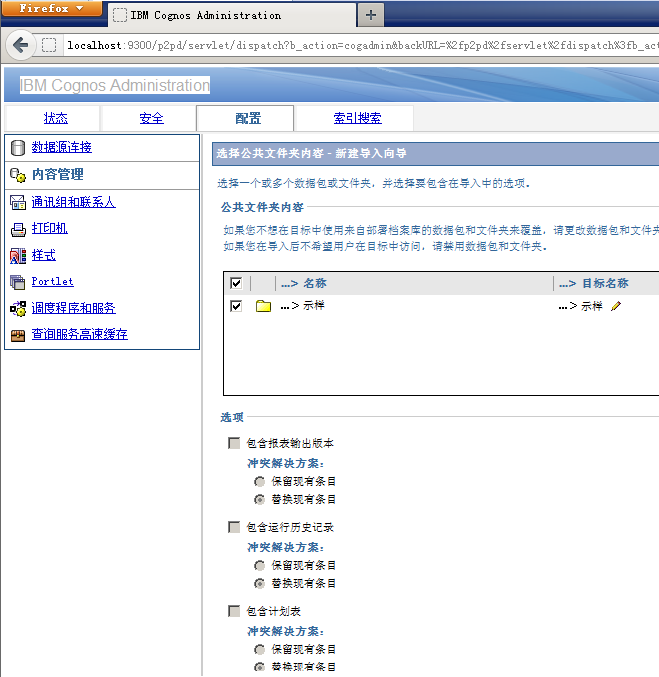Click the 通讯组和联系人 icon
The width and height of the screenshot is (659, 677).
[18, 202]
